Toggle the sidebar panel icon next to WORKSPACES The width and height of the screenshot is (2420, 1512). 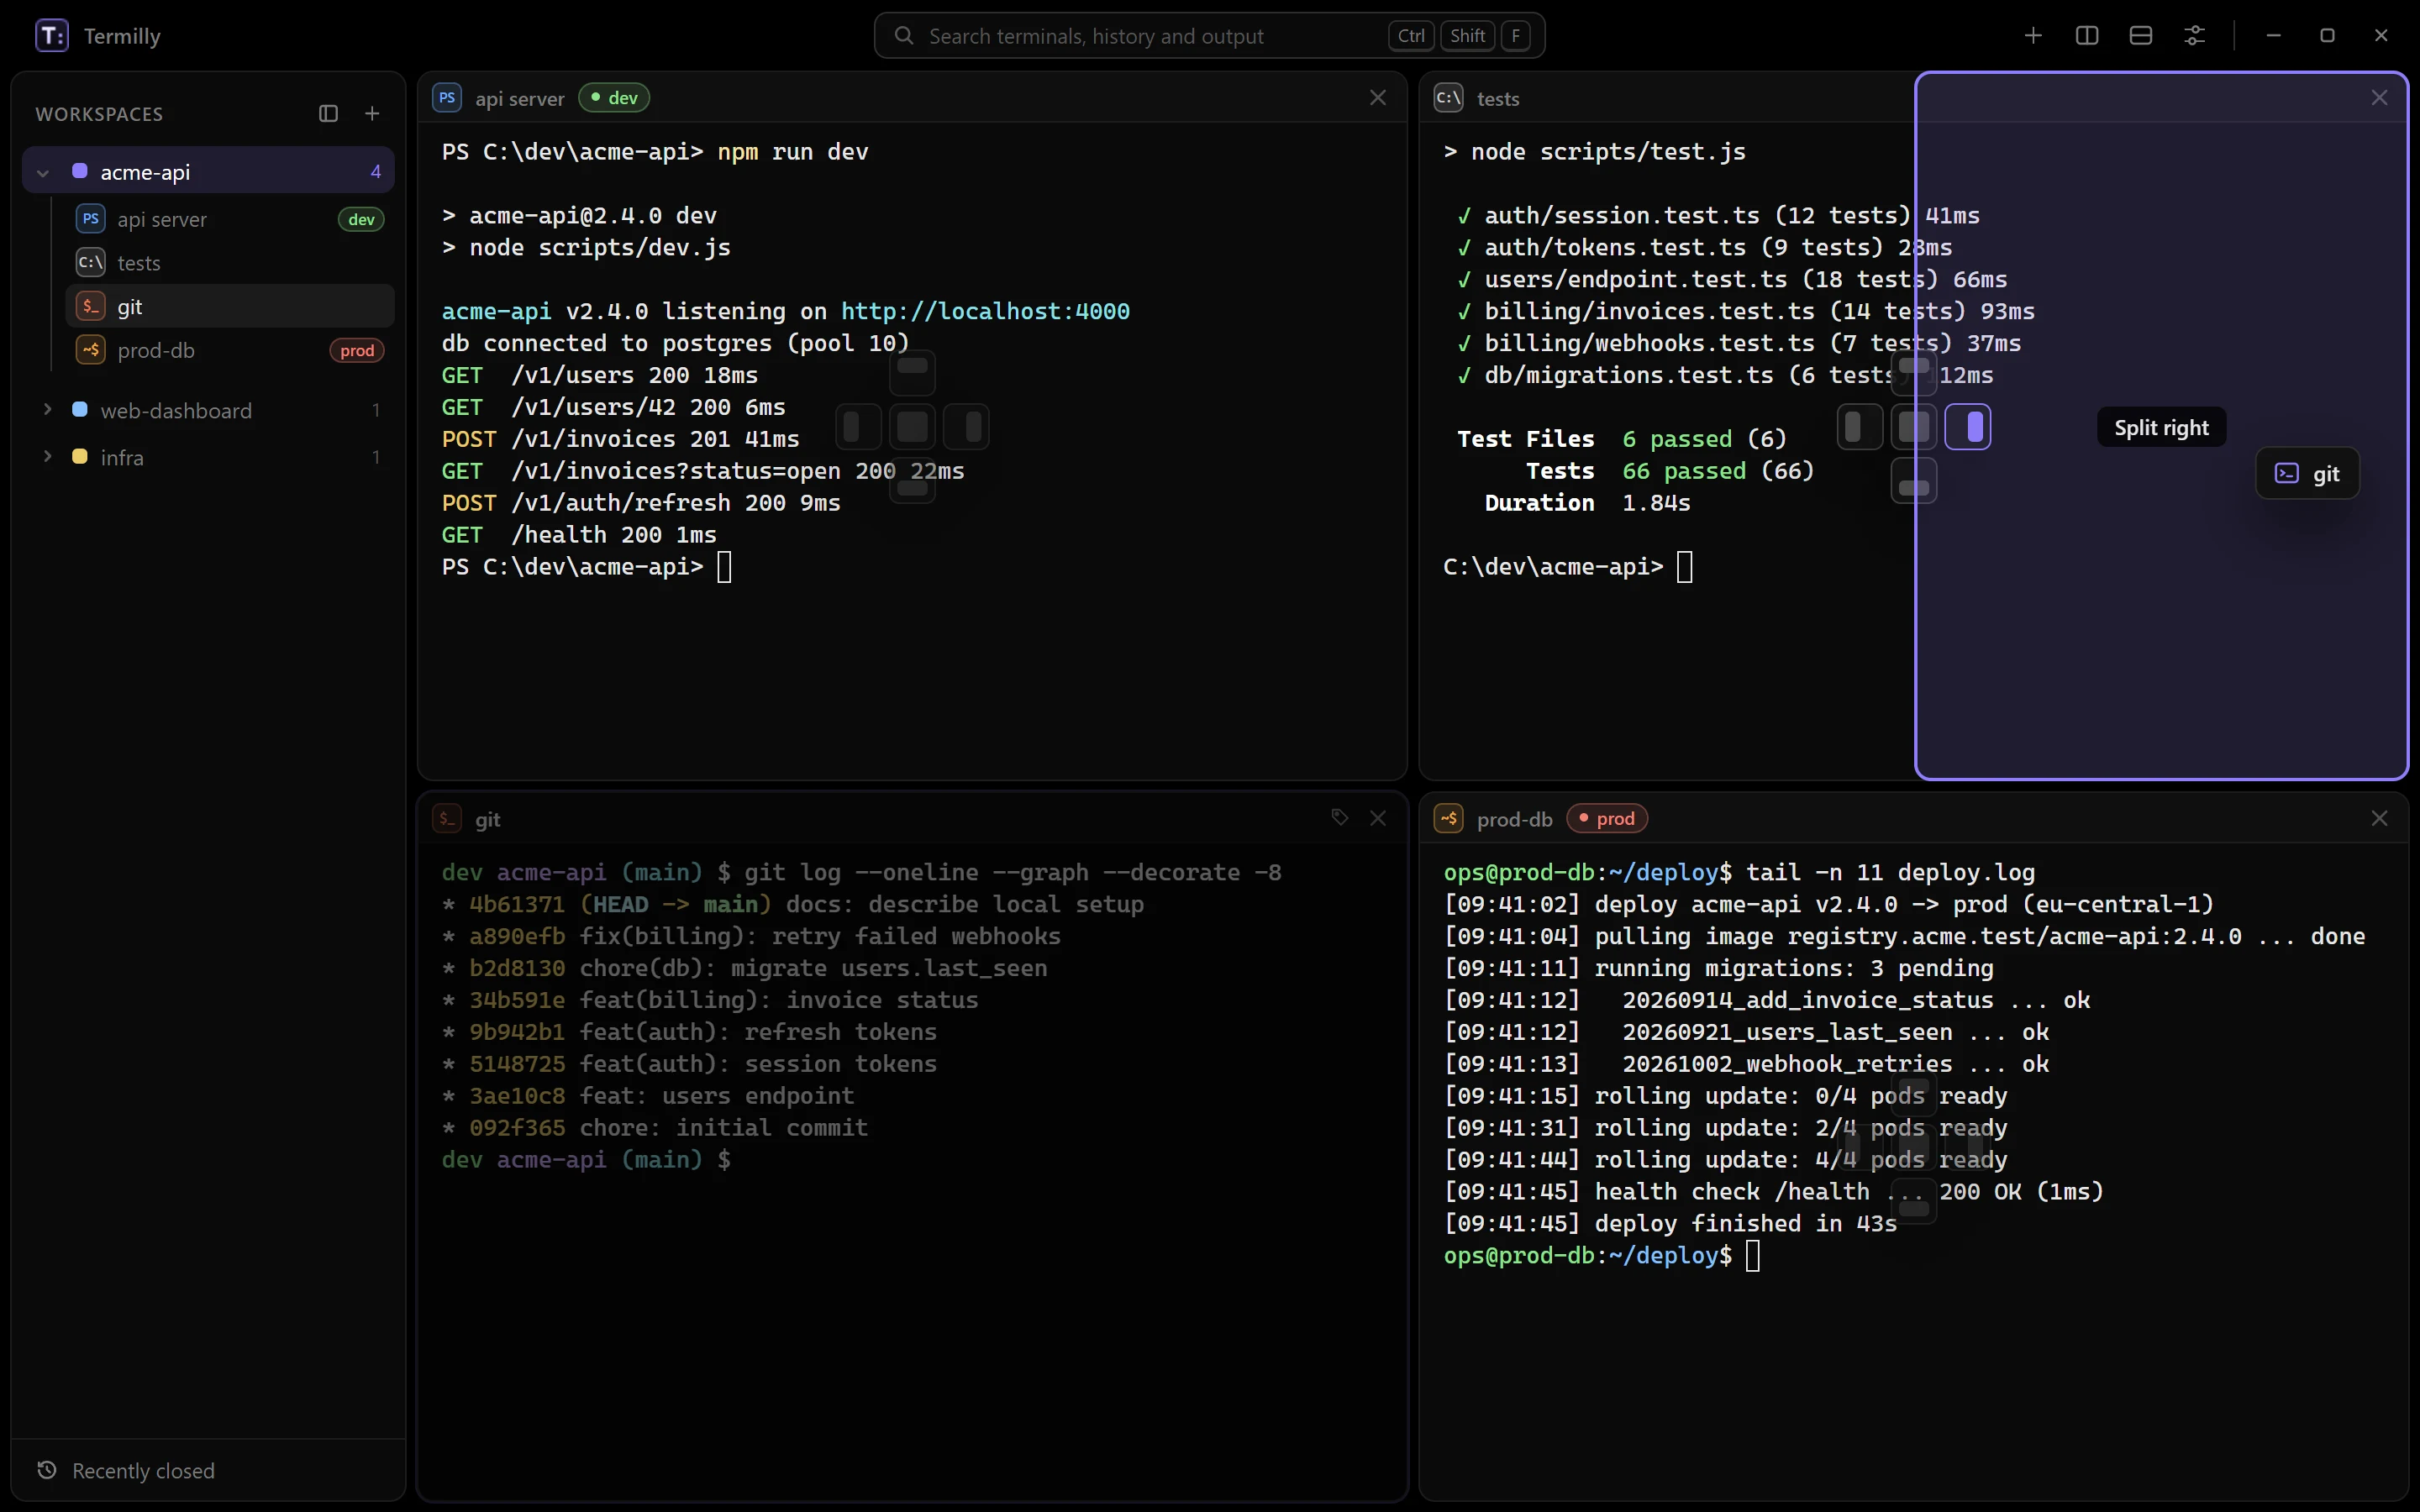328,113
